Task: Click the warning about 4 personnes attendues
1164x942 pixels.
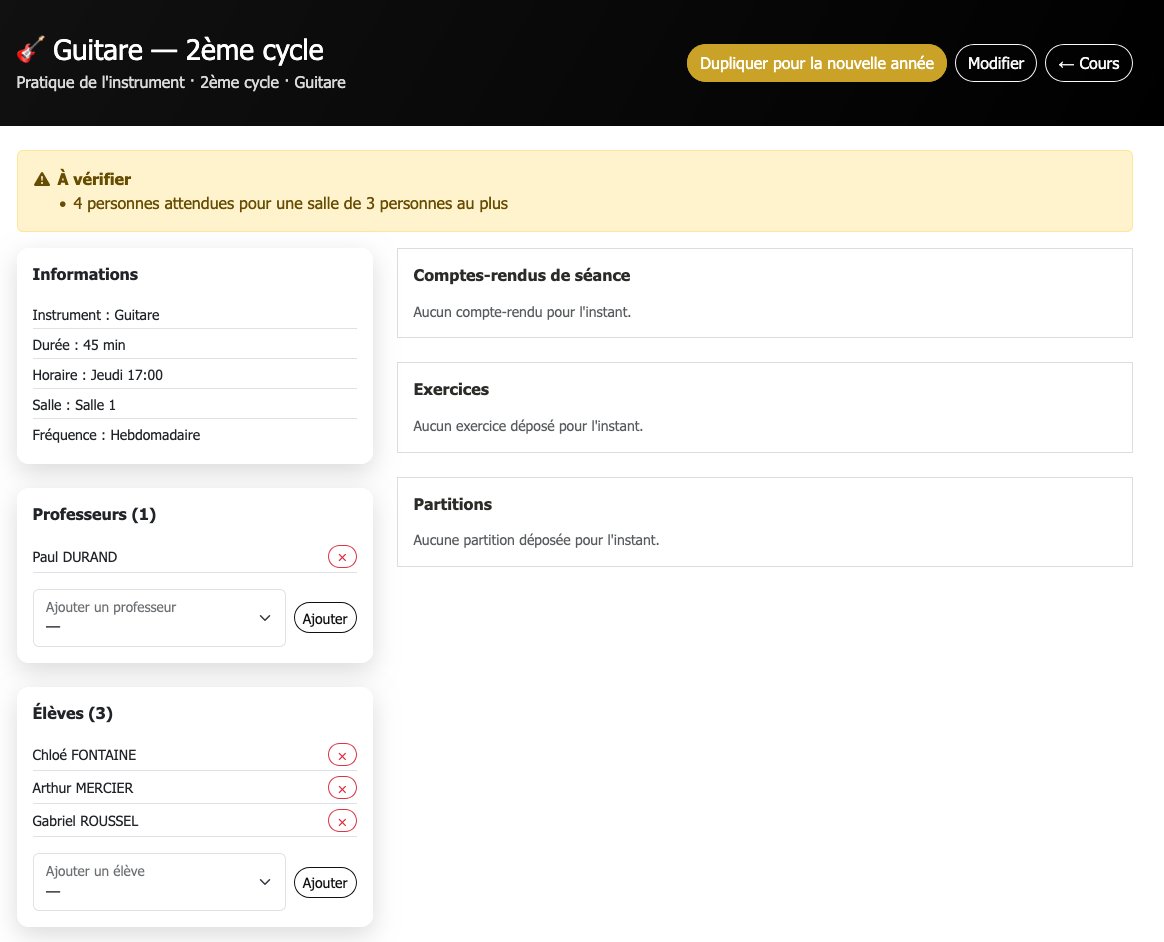Action: coord(290,203)
